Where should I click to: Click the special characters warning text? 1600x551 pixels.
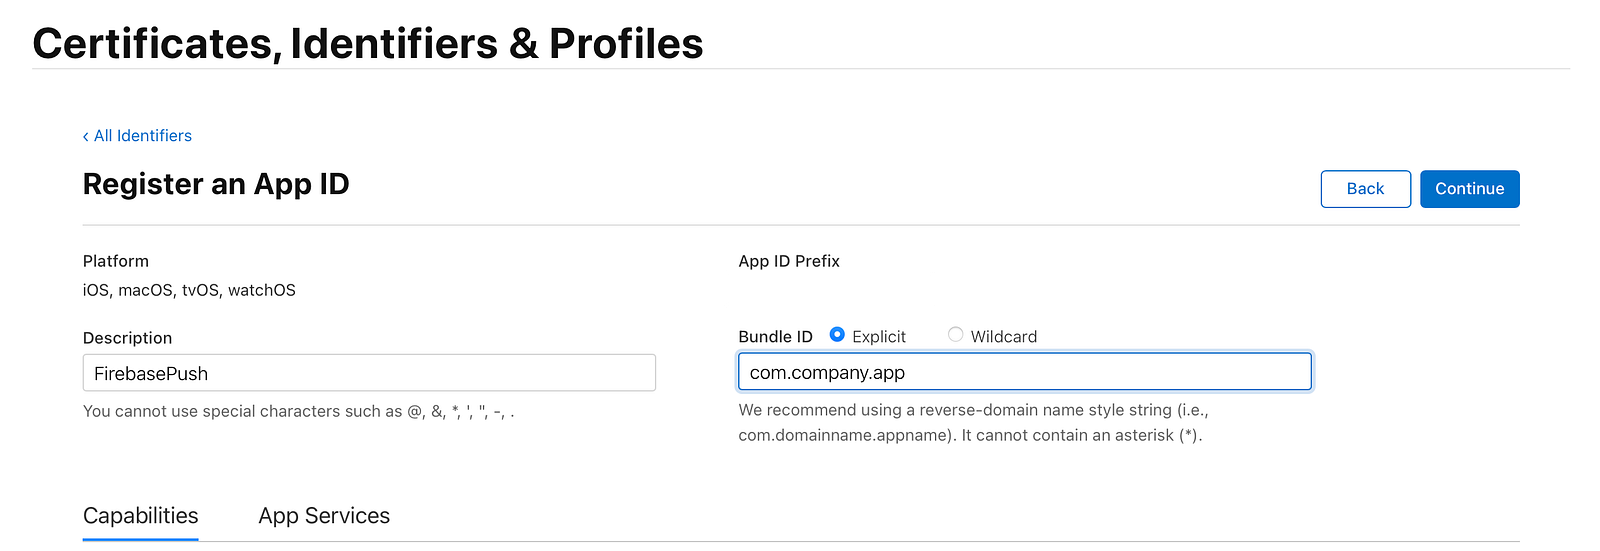pos(299,411)
